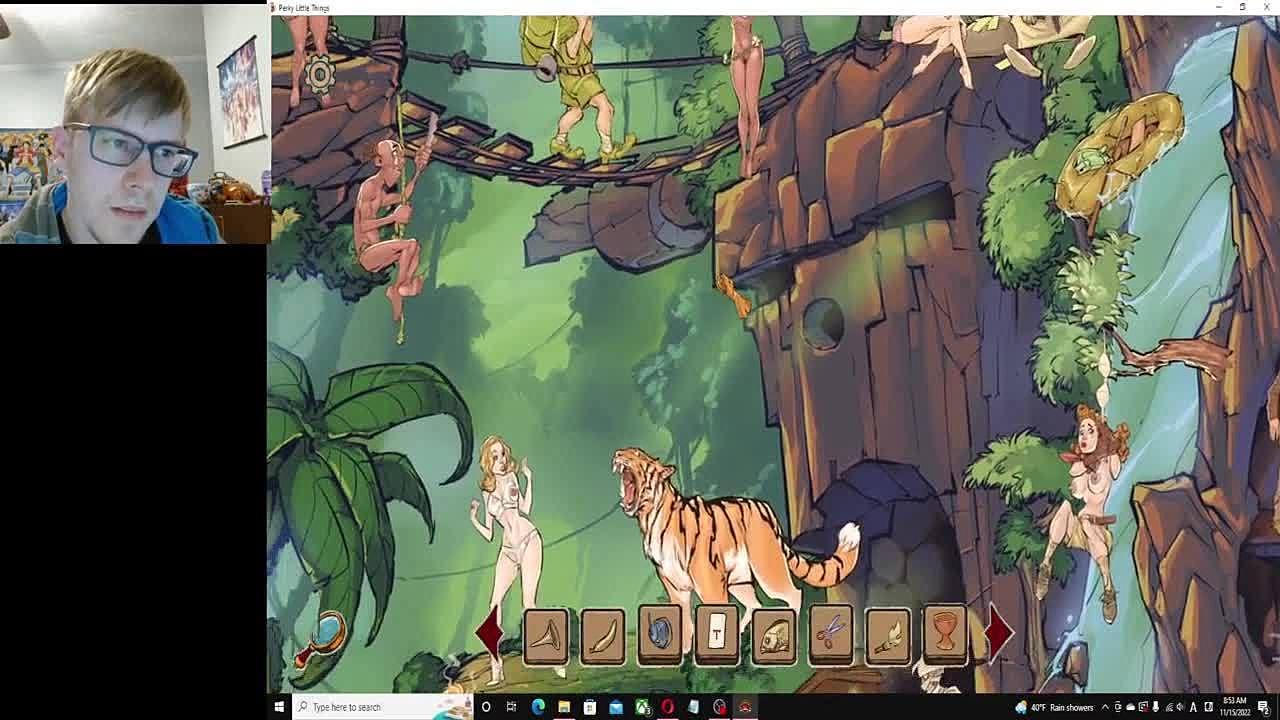Switch to Opera browser in the taskbar
The image size is (1280, 720).
coord(668,707)
